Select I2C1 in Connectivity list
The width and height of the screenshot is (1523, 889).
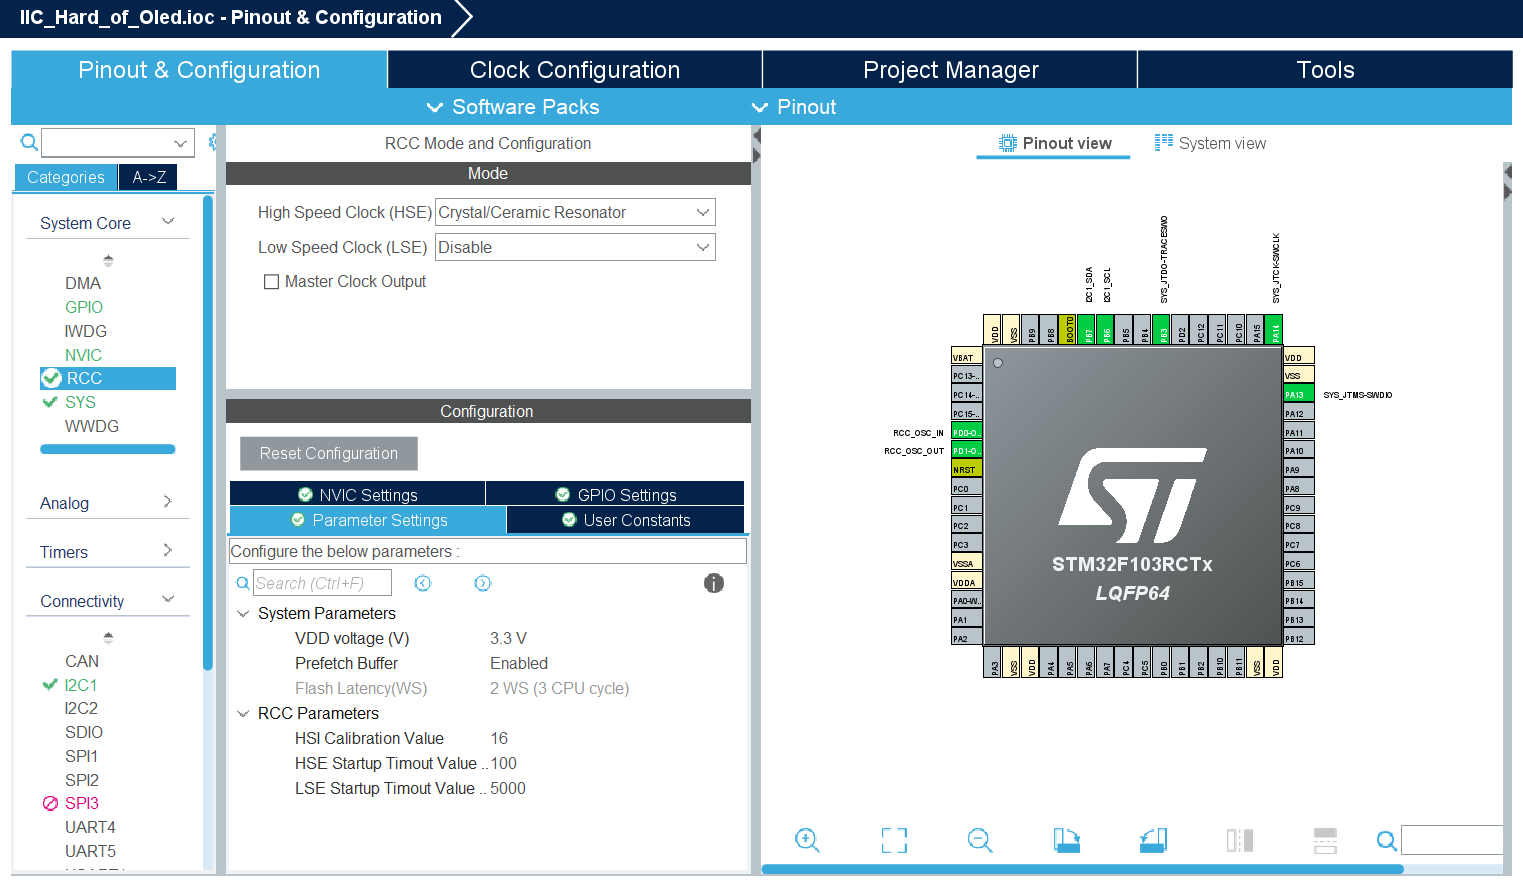(x=80, y=685)
